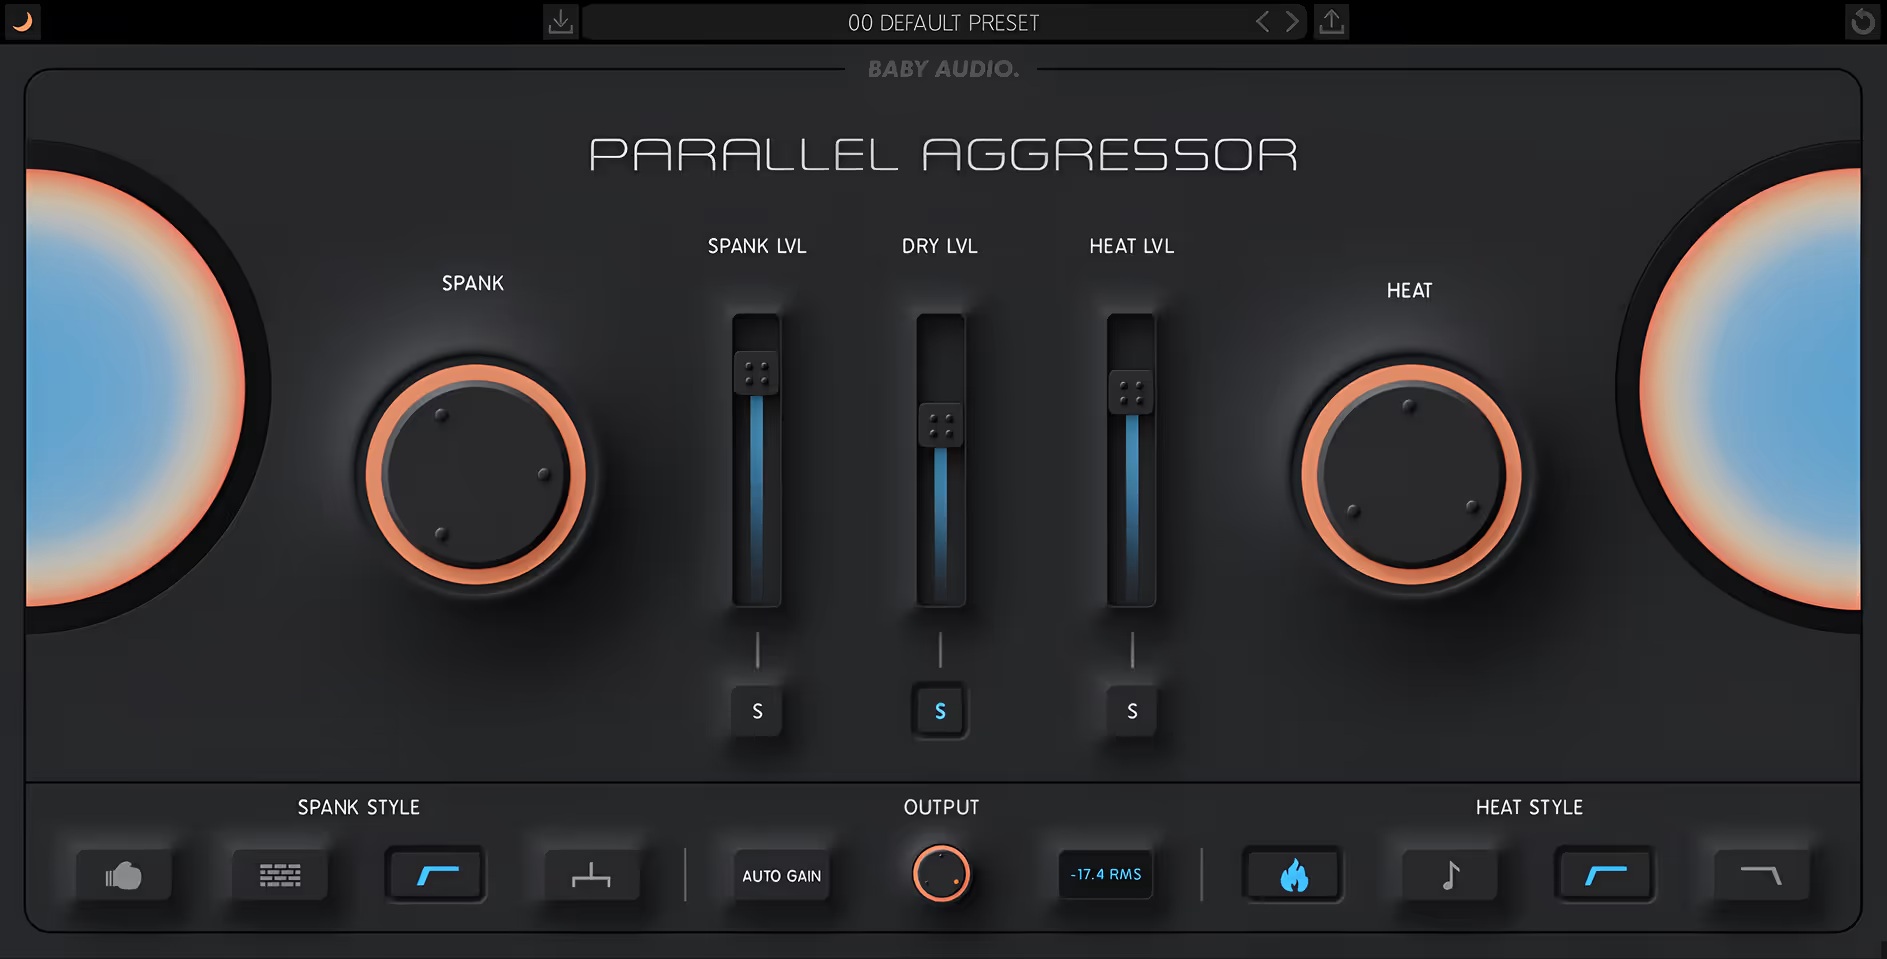Image resolution: width=1887 pixels, height=959 pixels.
Task: Select the blue high-pass filter Spank style
Action: 436,875
